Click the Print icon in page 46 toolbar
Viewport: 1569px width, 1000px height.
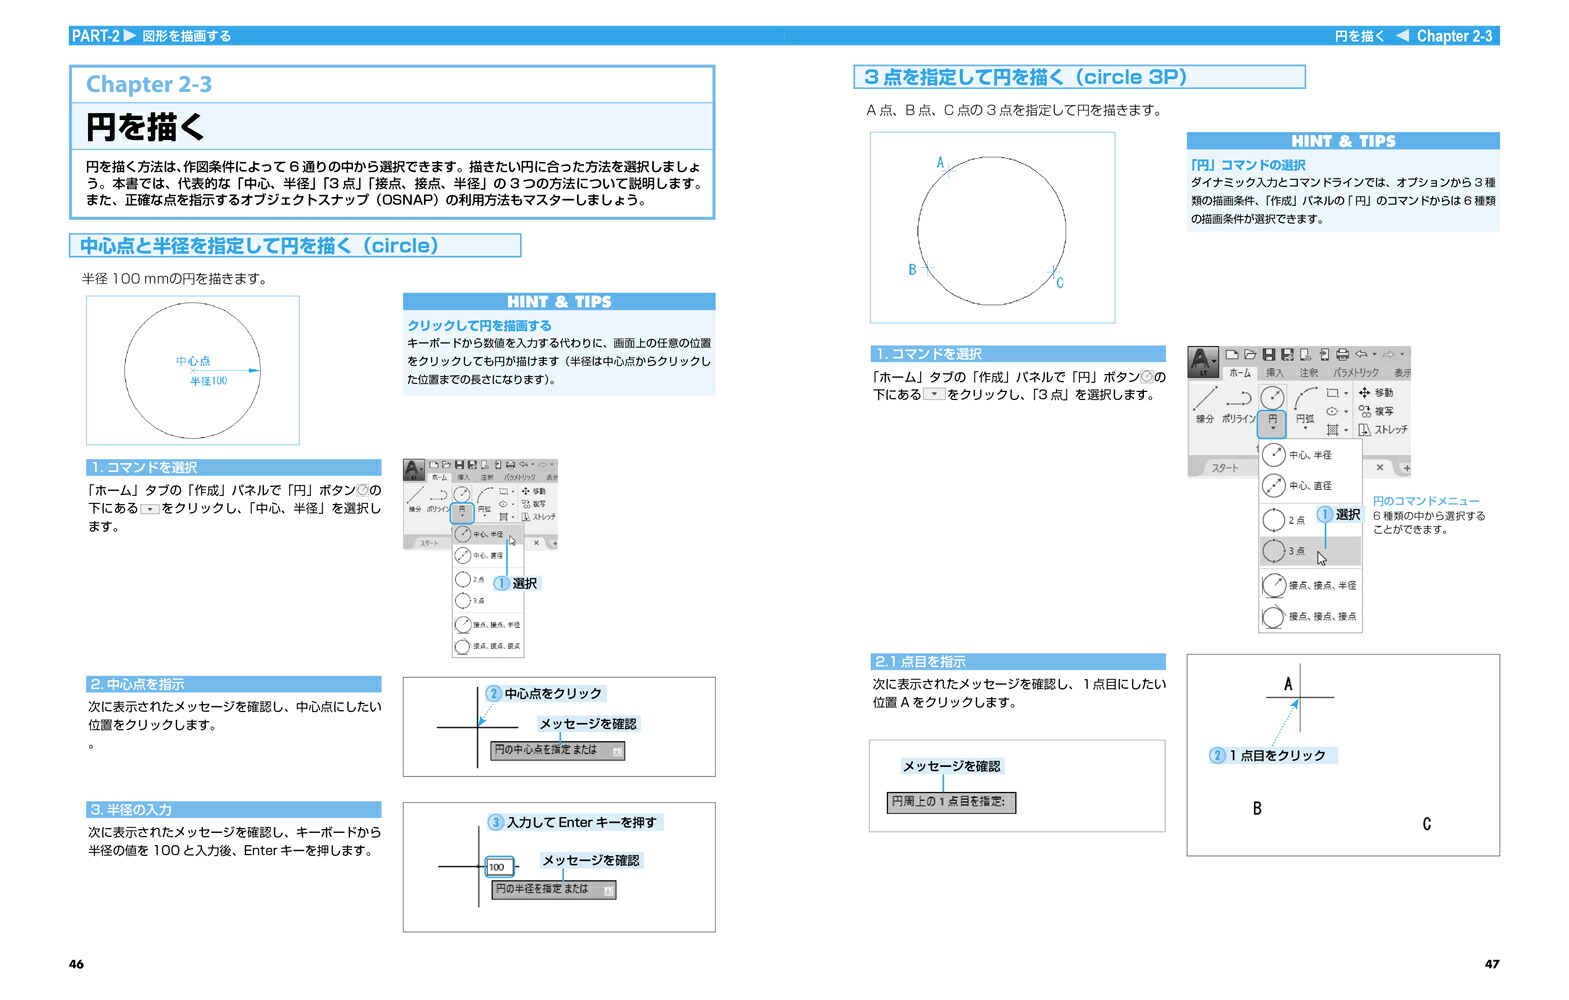pyautogui.click(x=511, y=465)
